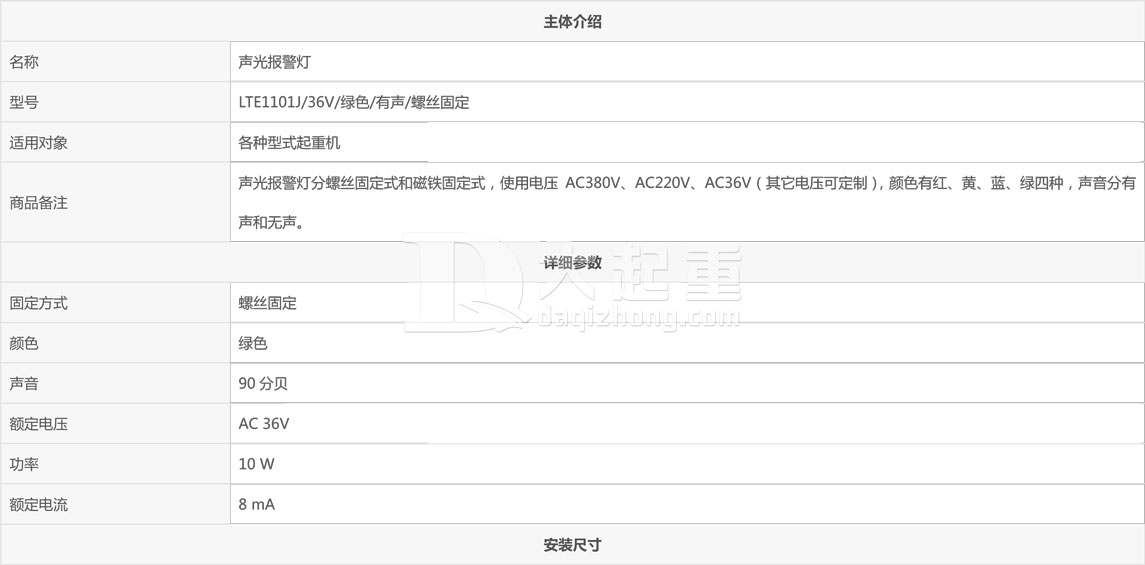Image resolution: width=1145 pixels, height=565 pixels.
Task: Select the 商品备注 label cell
Action: click(x=115, y=202)
